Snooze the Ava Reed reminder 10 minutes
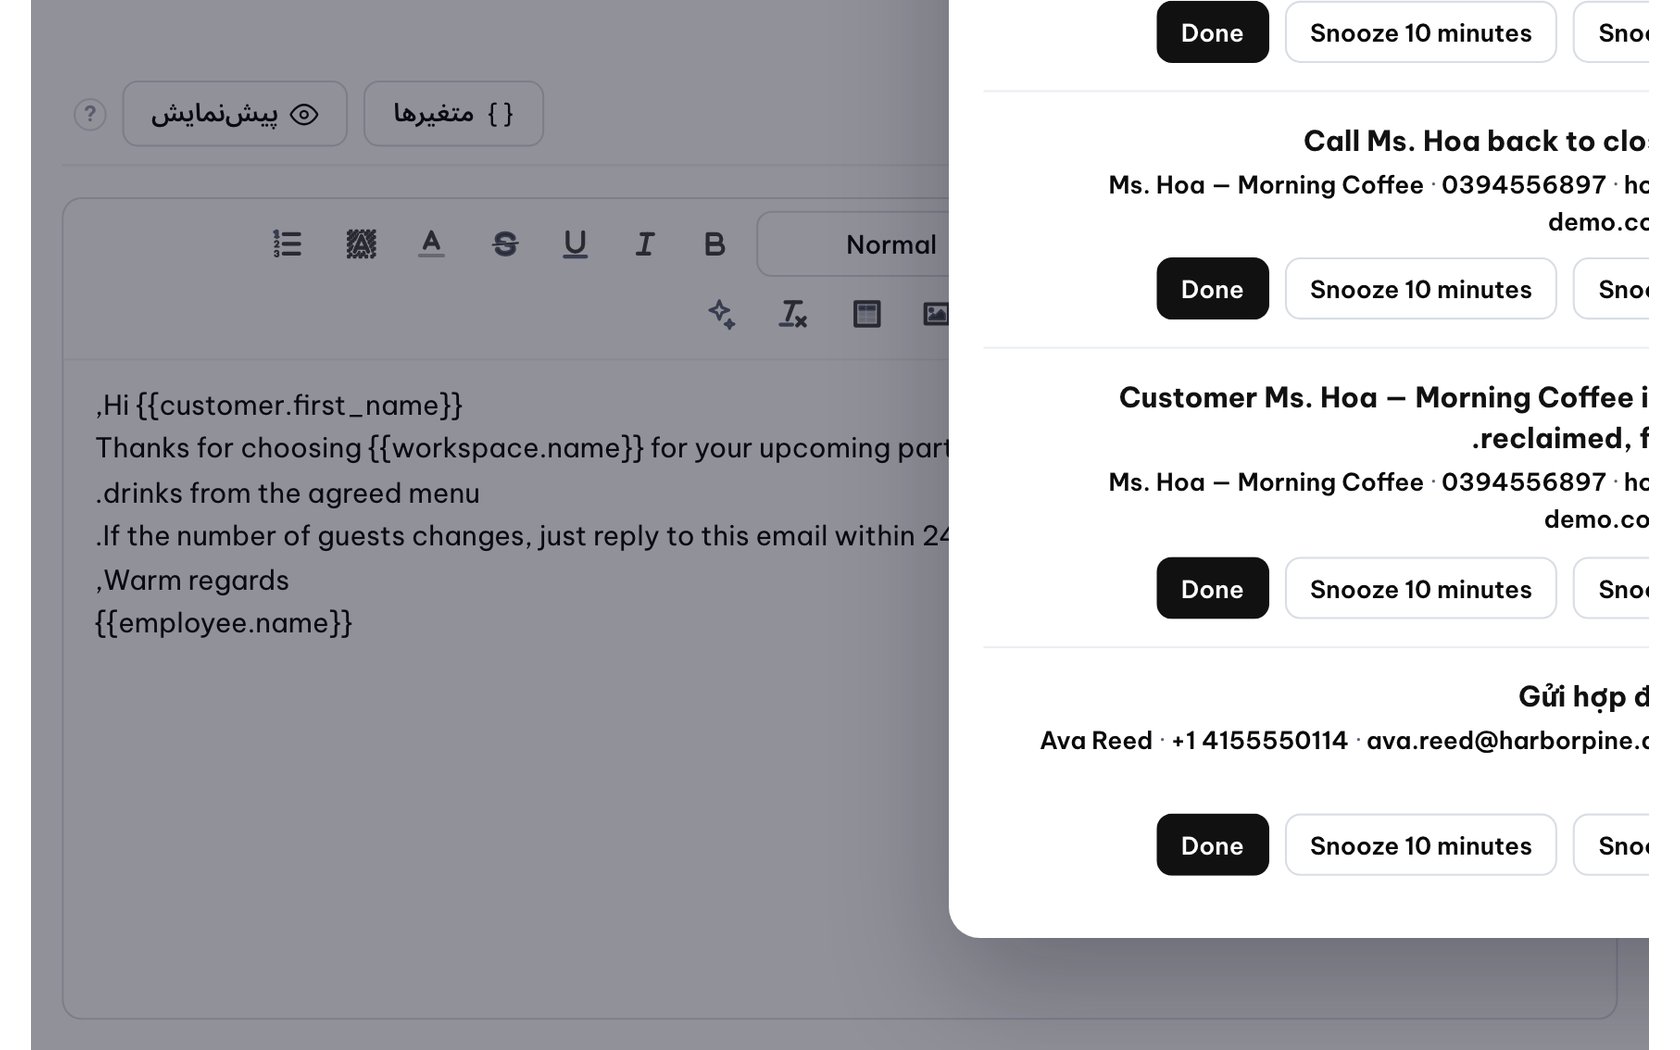Image resolution: width=1680 pixels, height=1050 pixels. coord(1420,845)
